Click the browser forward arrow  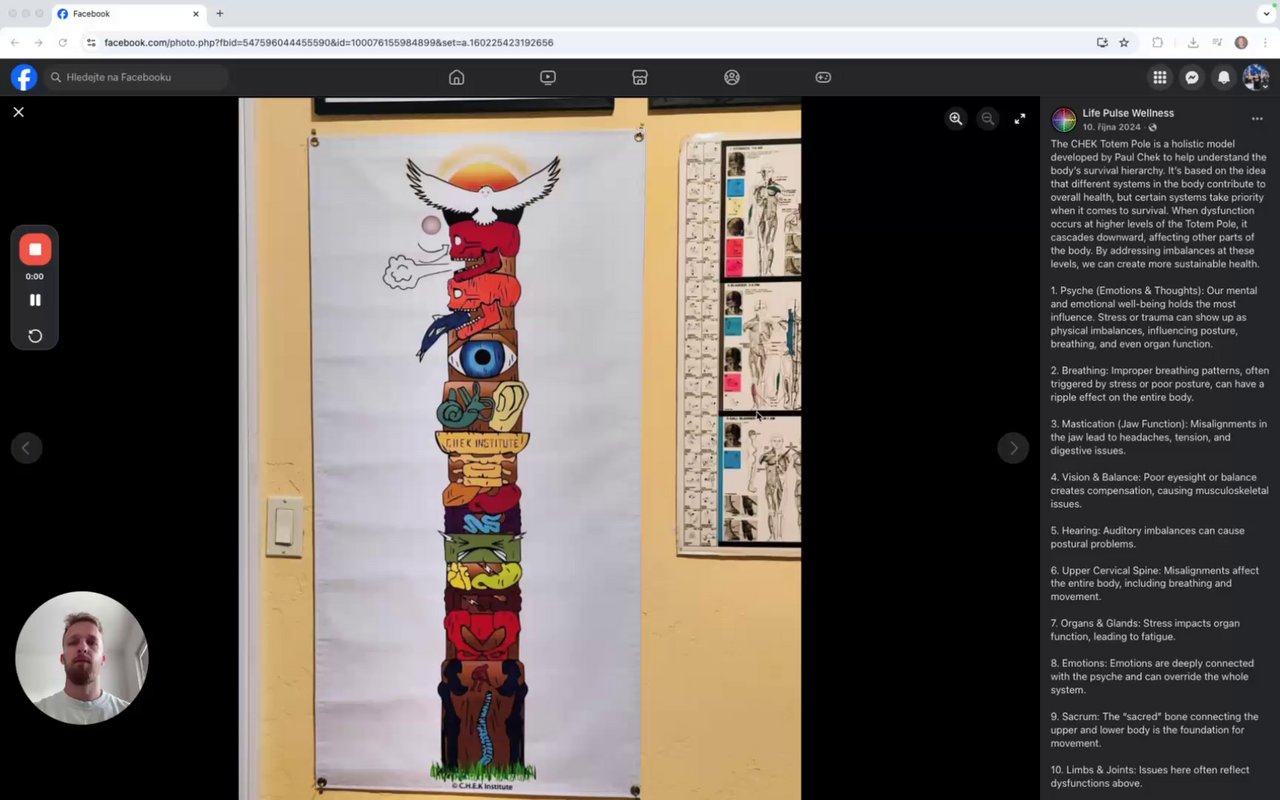pyautogui.click(x=38, y=43)
